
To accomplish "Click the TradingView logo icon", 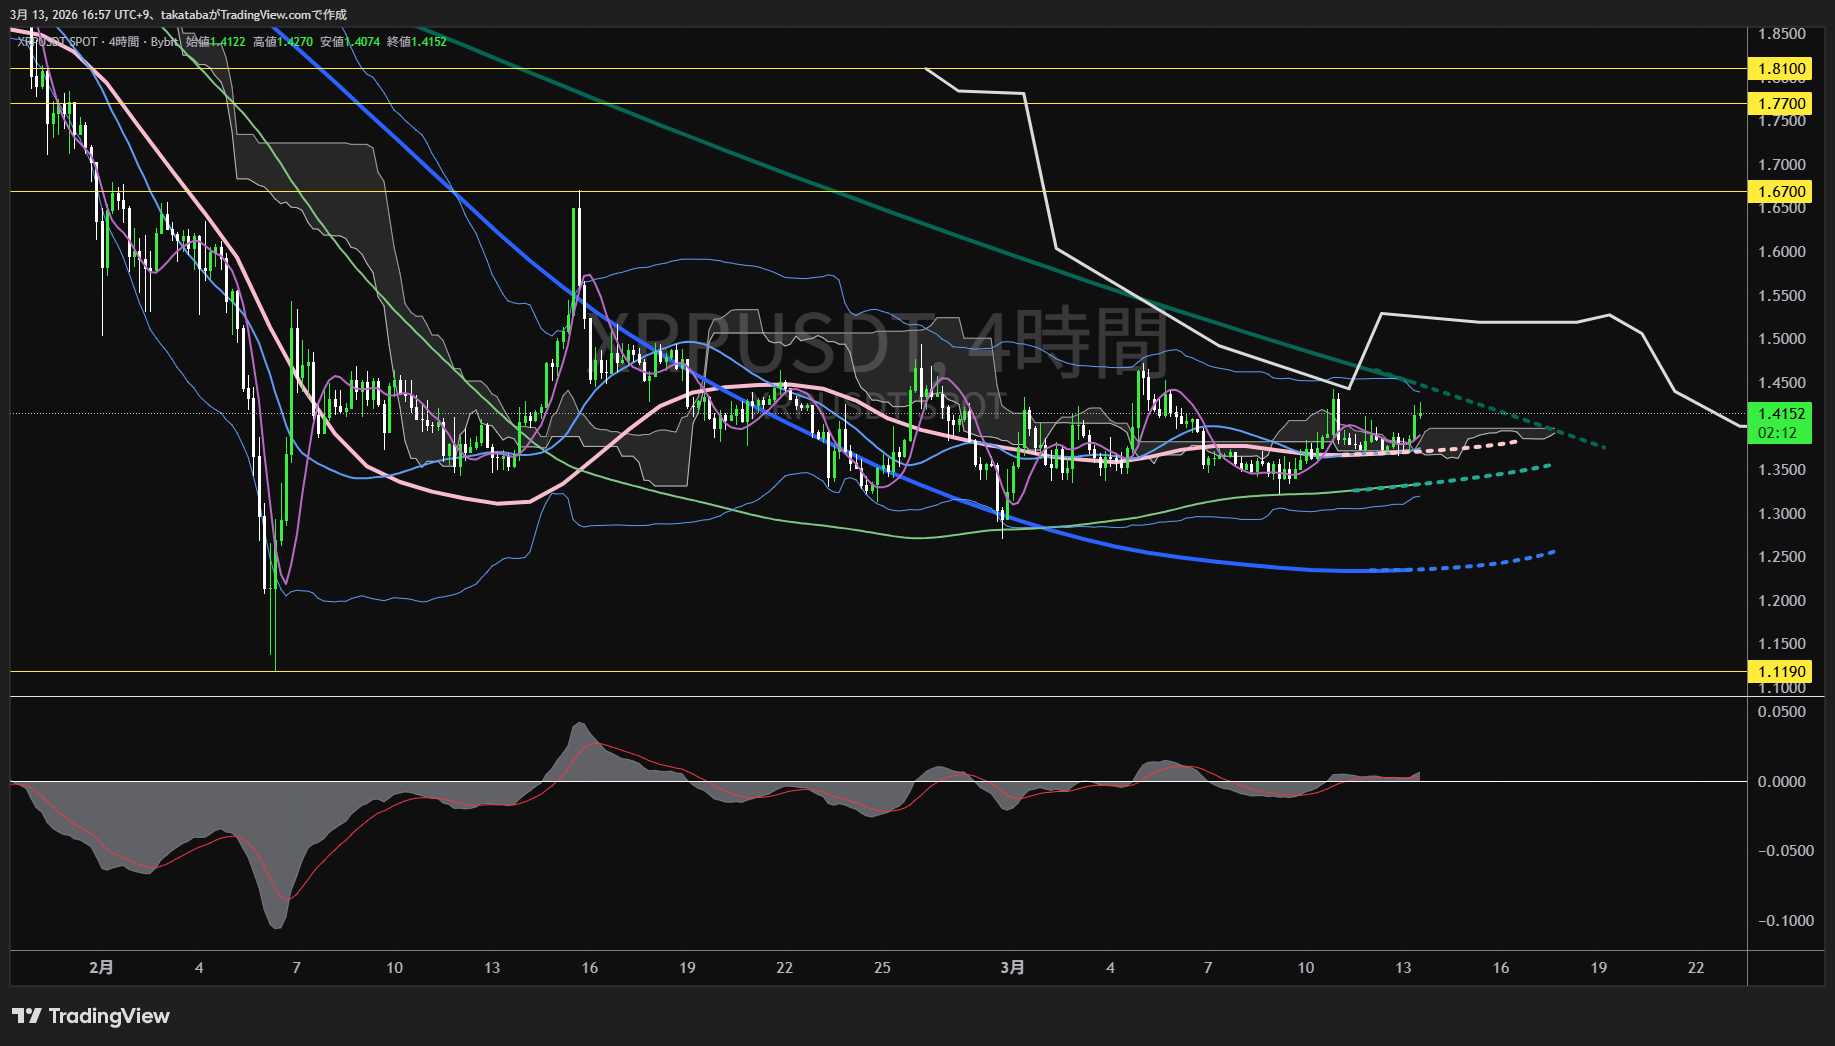I will (x=26, y=1016).
